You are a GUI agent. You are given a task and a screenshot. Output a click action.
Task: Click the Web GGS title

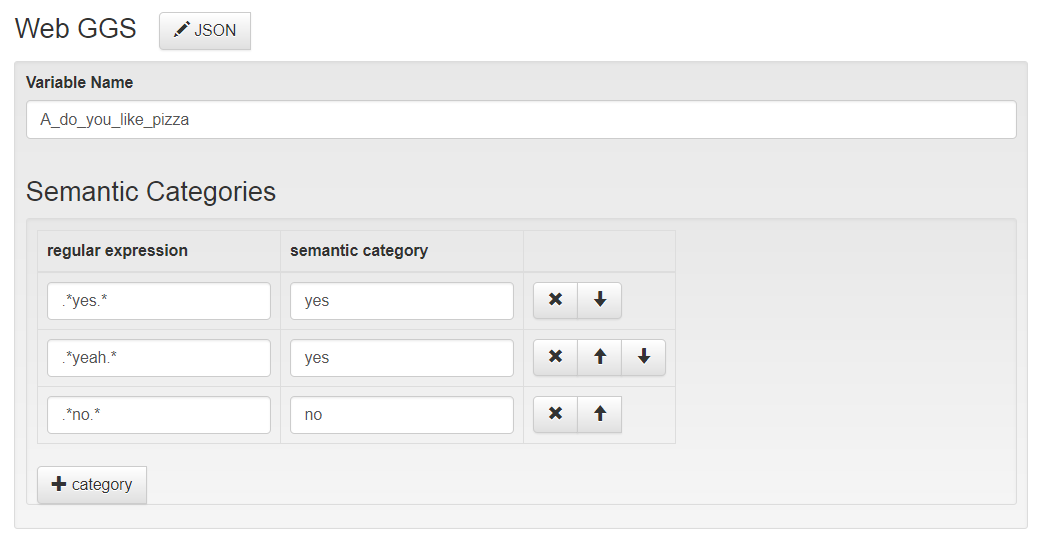pos(75,29)
